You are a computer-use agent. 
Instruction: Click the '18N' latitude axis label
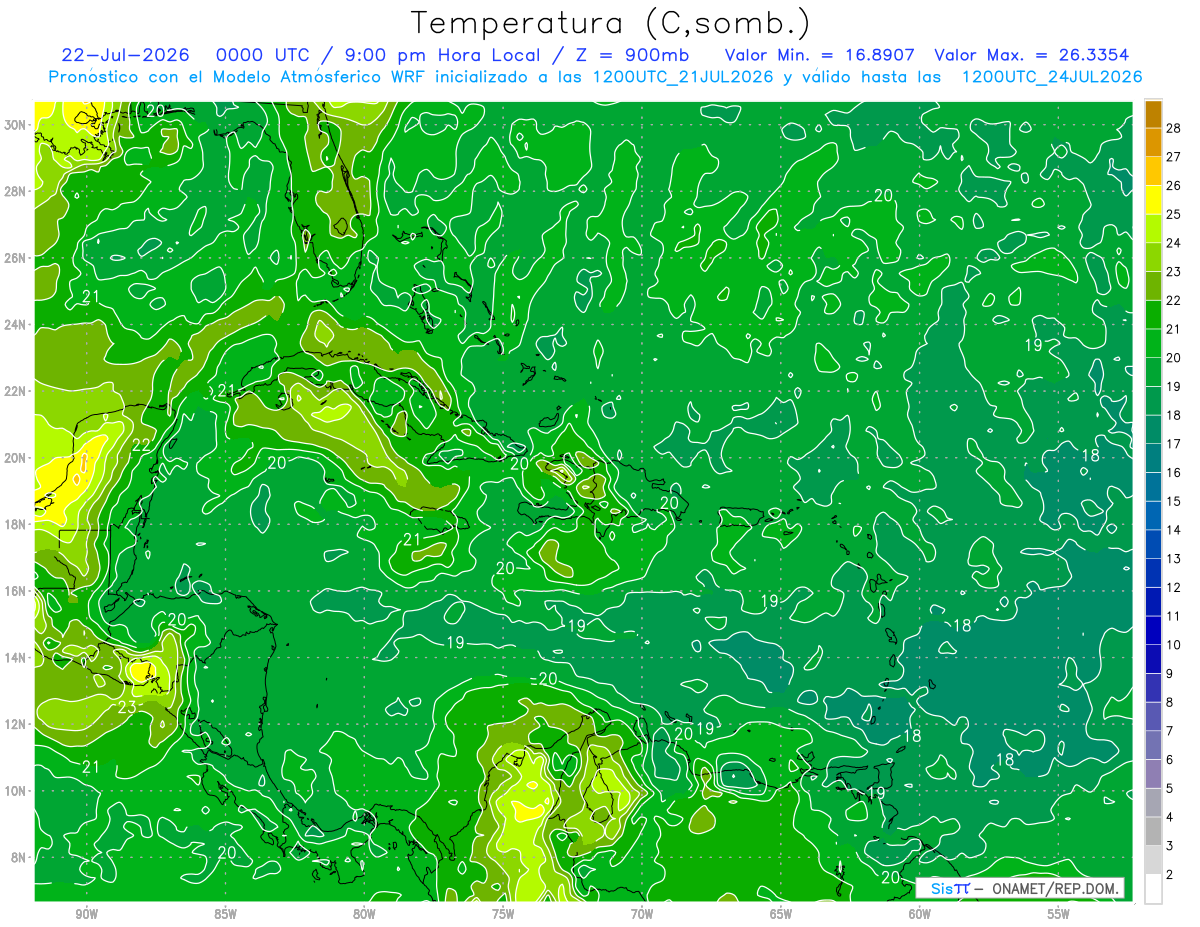(x=16, y=524)
